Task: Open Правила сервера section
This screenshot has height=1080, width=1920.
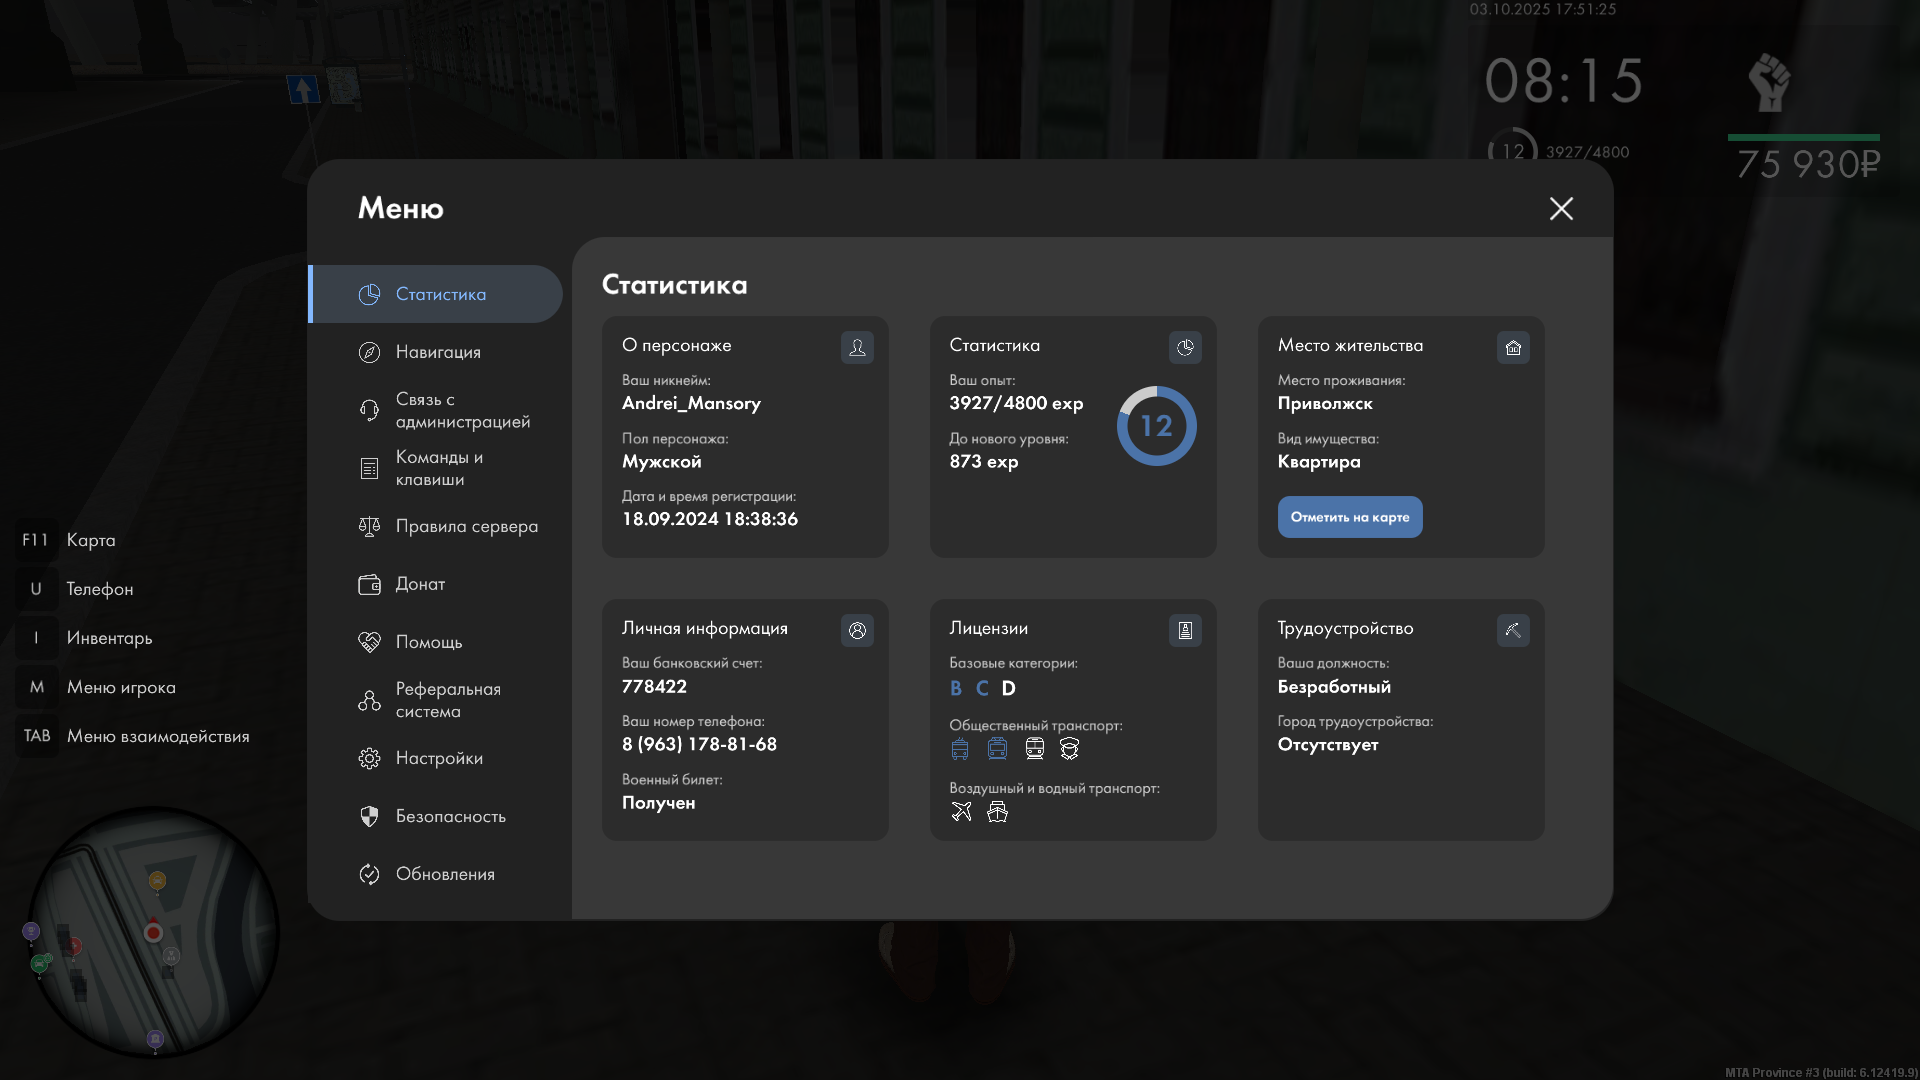Action: click(x=466, y=526)
